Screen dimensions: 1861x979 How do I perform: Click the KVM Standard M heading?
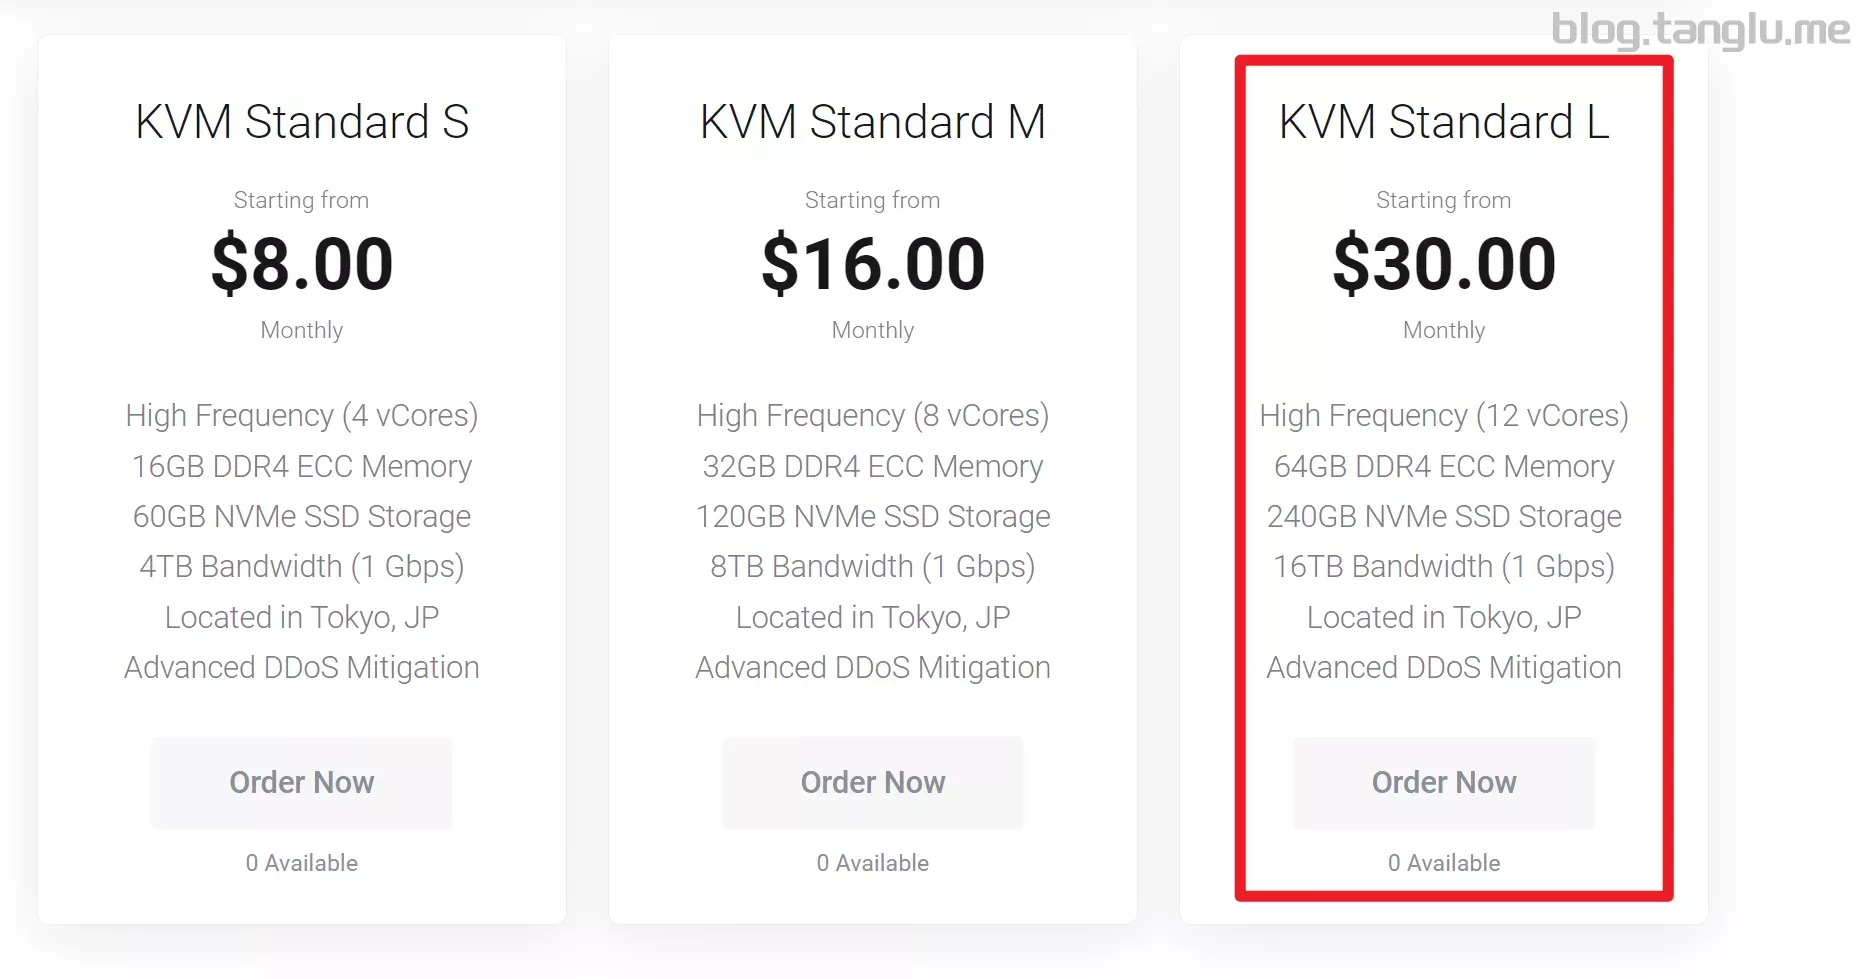point(872,122)
